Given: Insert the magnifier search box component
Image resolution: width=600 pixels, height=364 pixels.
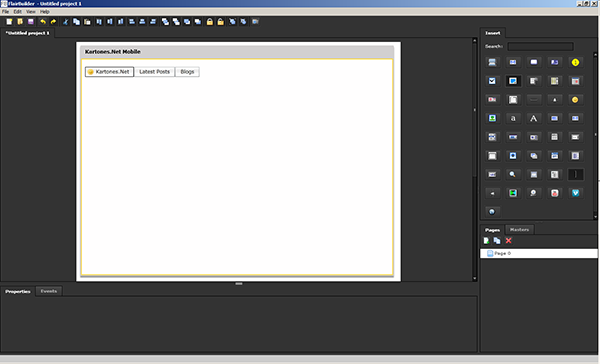Looking at the screenshot, I should pyautogui.click(x=513, y=175).
